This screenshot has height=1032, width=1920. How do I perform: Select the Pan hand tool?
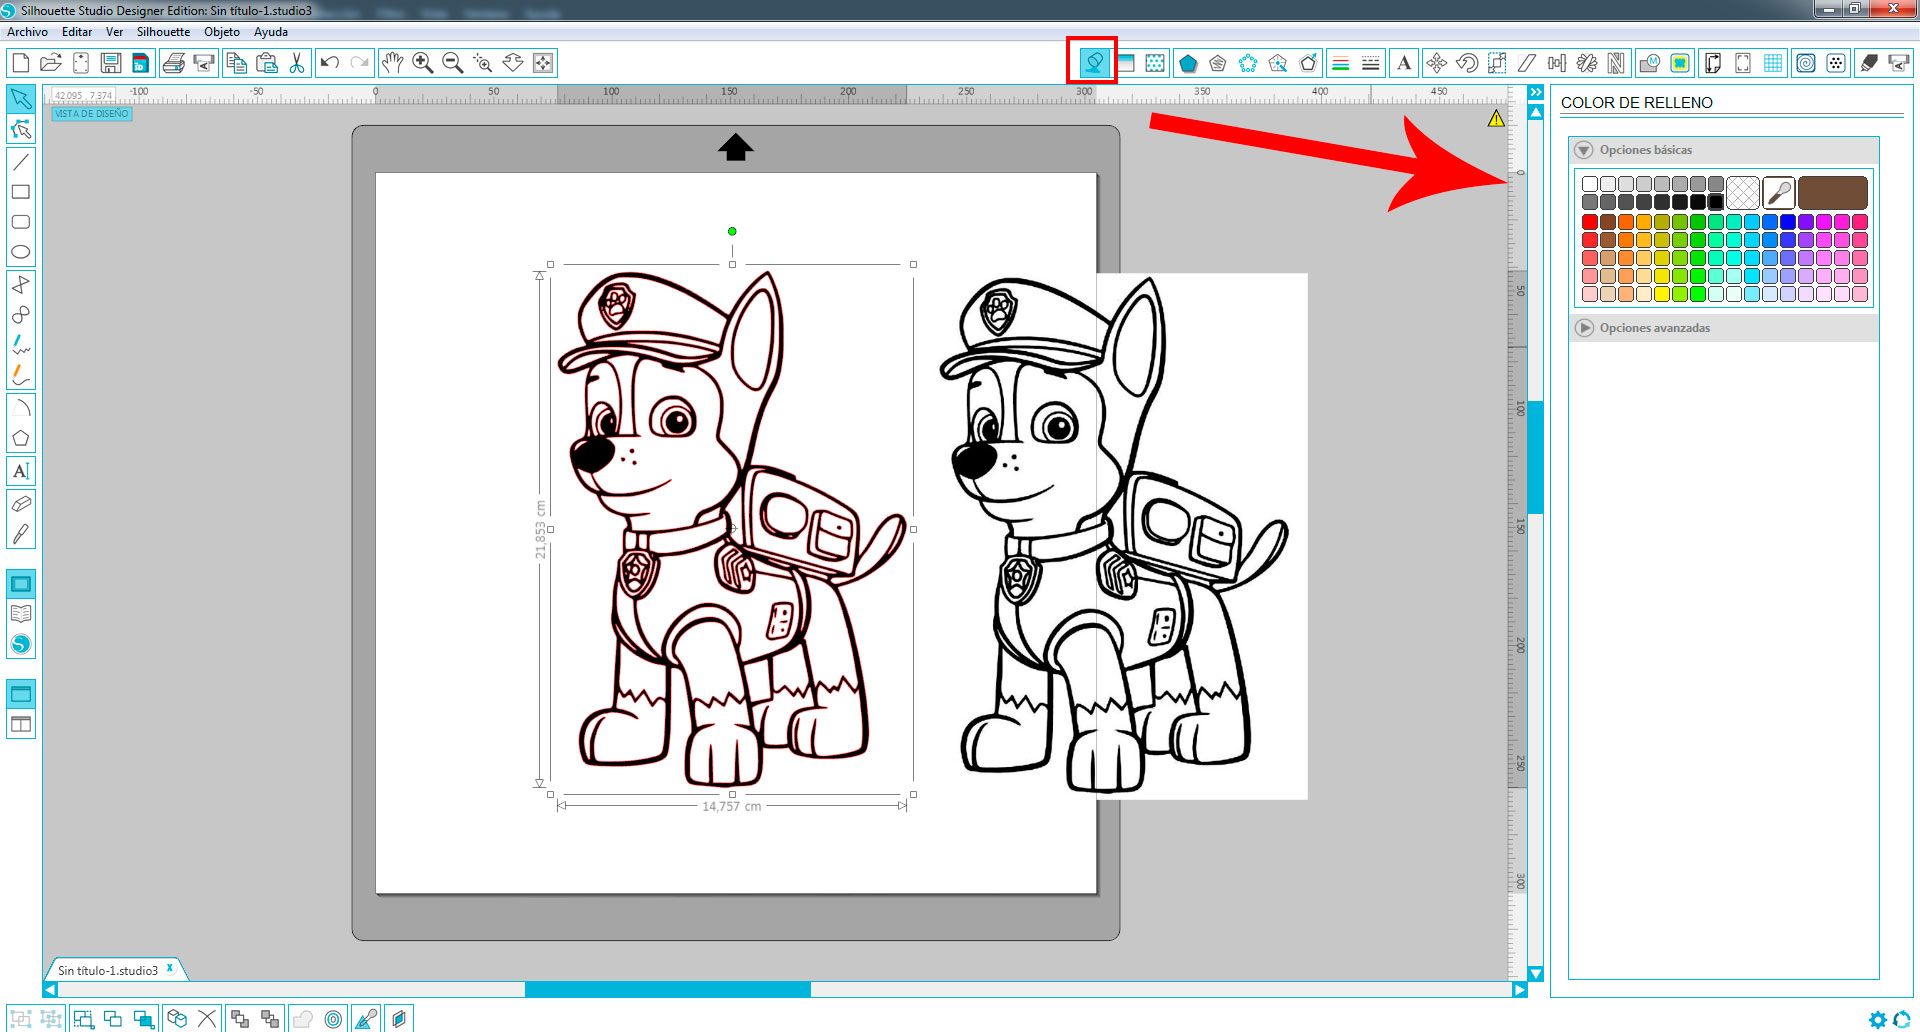[x=392, y=63]
